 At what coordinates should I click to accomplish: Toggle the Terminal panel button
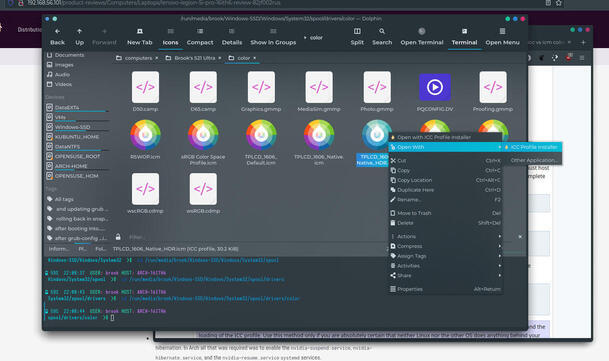click(x=464, y=37)
